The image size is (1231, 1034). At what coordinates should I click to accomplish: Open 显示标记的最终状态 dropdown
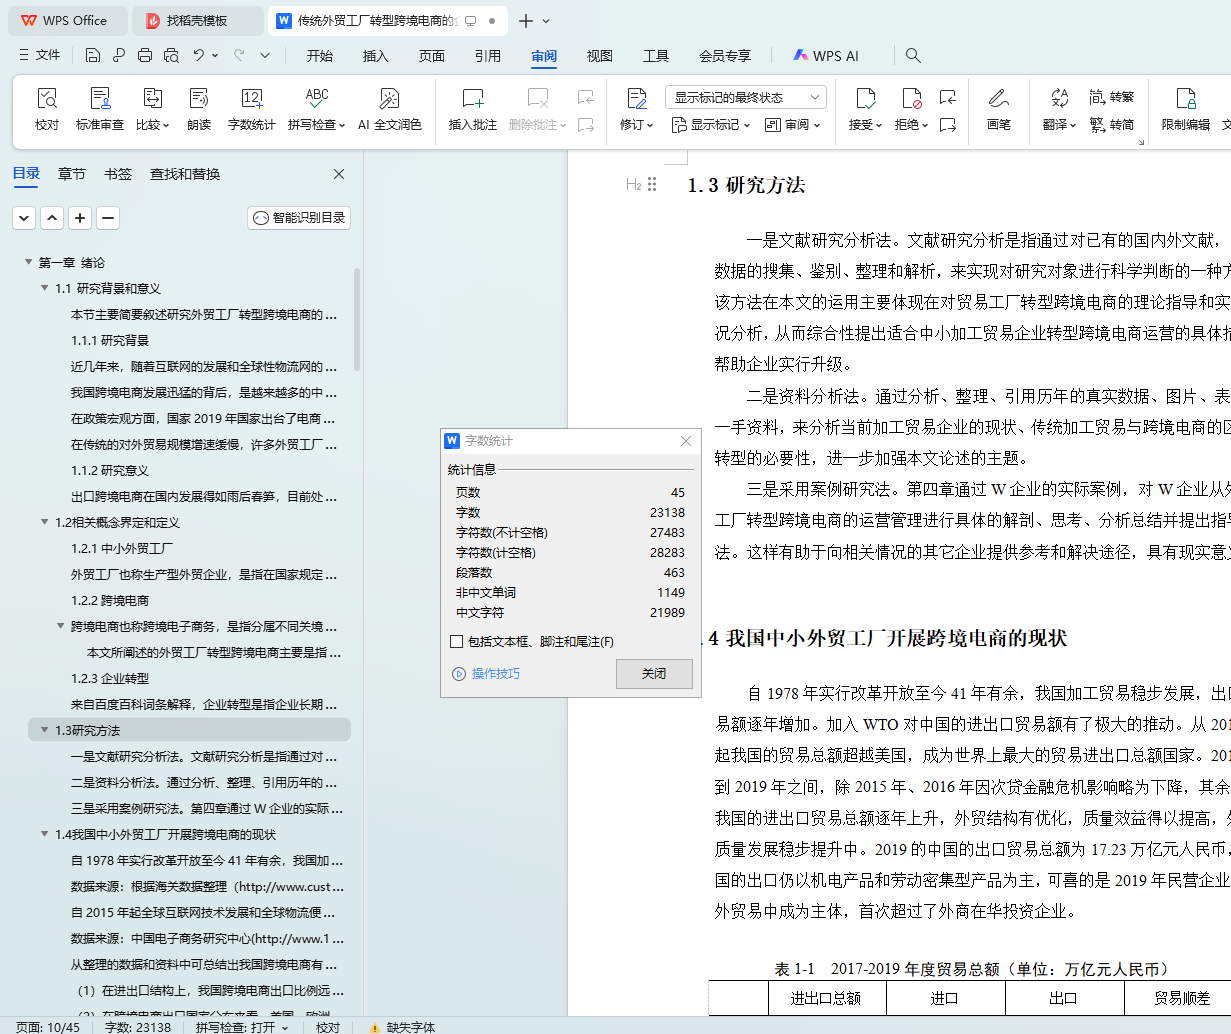745,97
